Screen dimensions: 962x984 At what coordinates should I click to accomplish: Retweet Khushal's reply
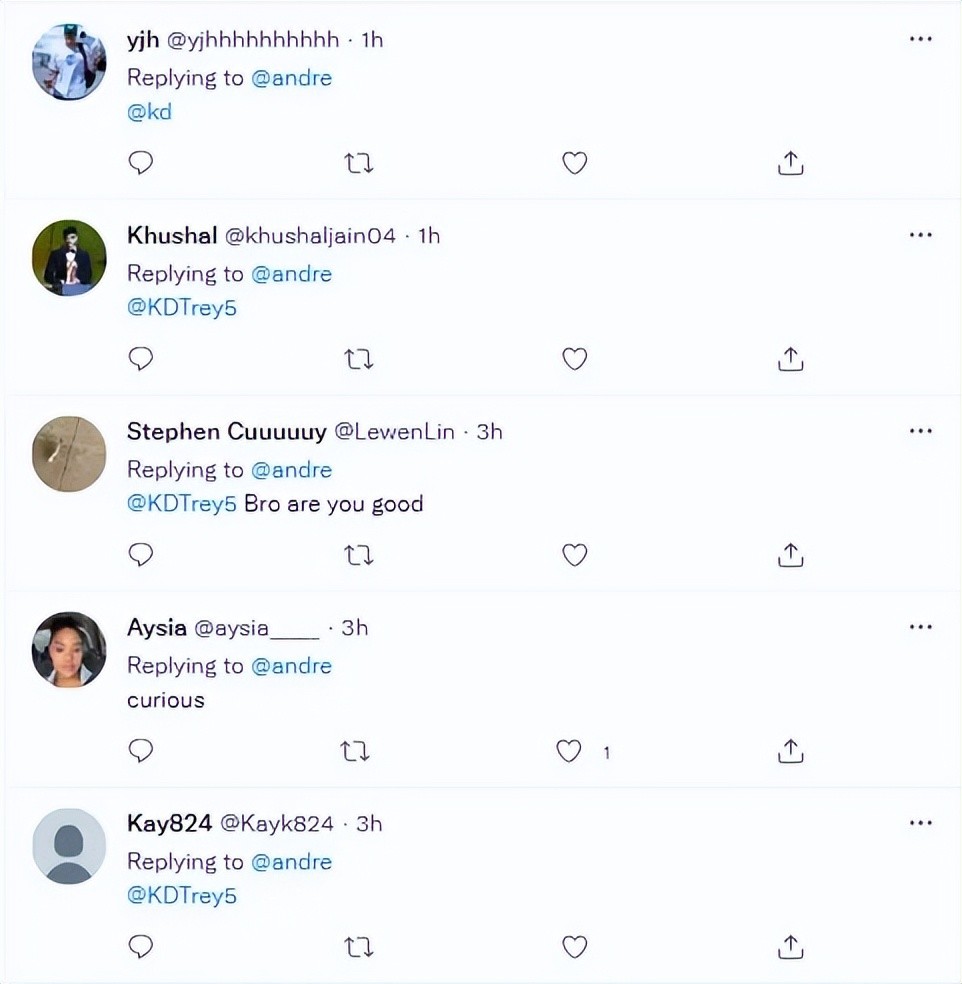pos(358,359)
